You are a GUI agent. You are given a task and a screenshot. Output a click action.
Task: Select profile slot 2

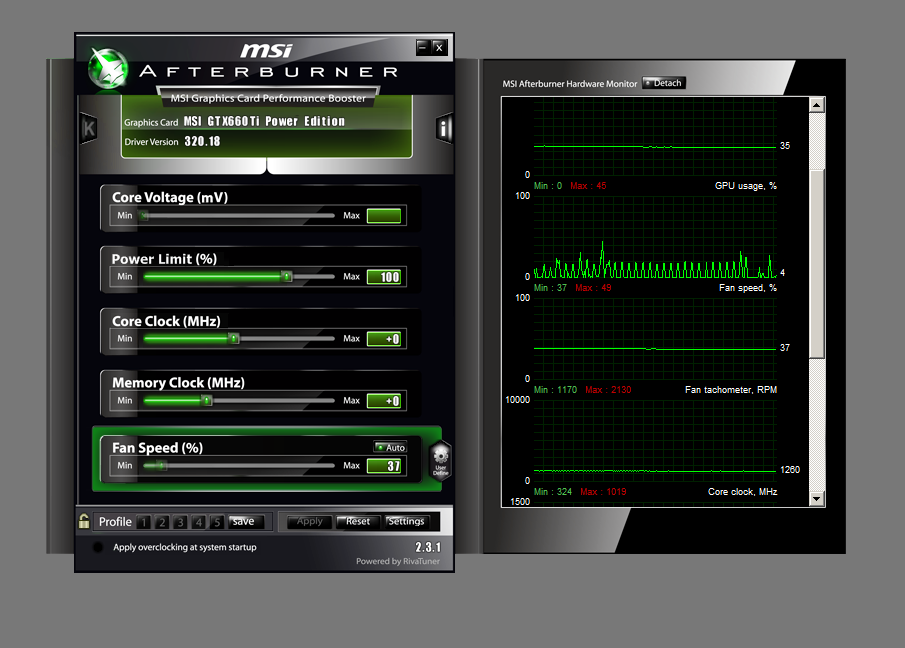click(x=162, y=522)
